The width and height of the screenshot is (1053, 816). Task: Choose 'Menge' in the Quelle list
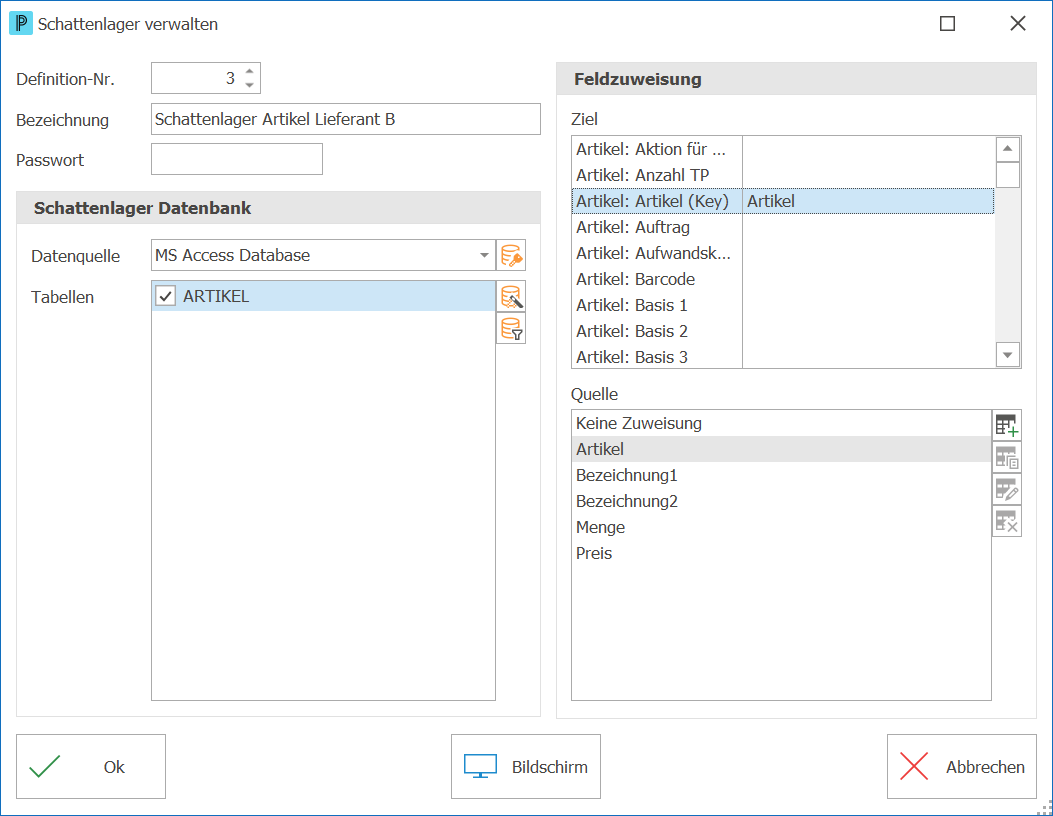[x=782, y=527]
